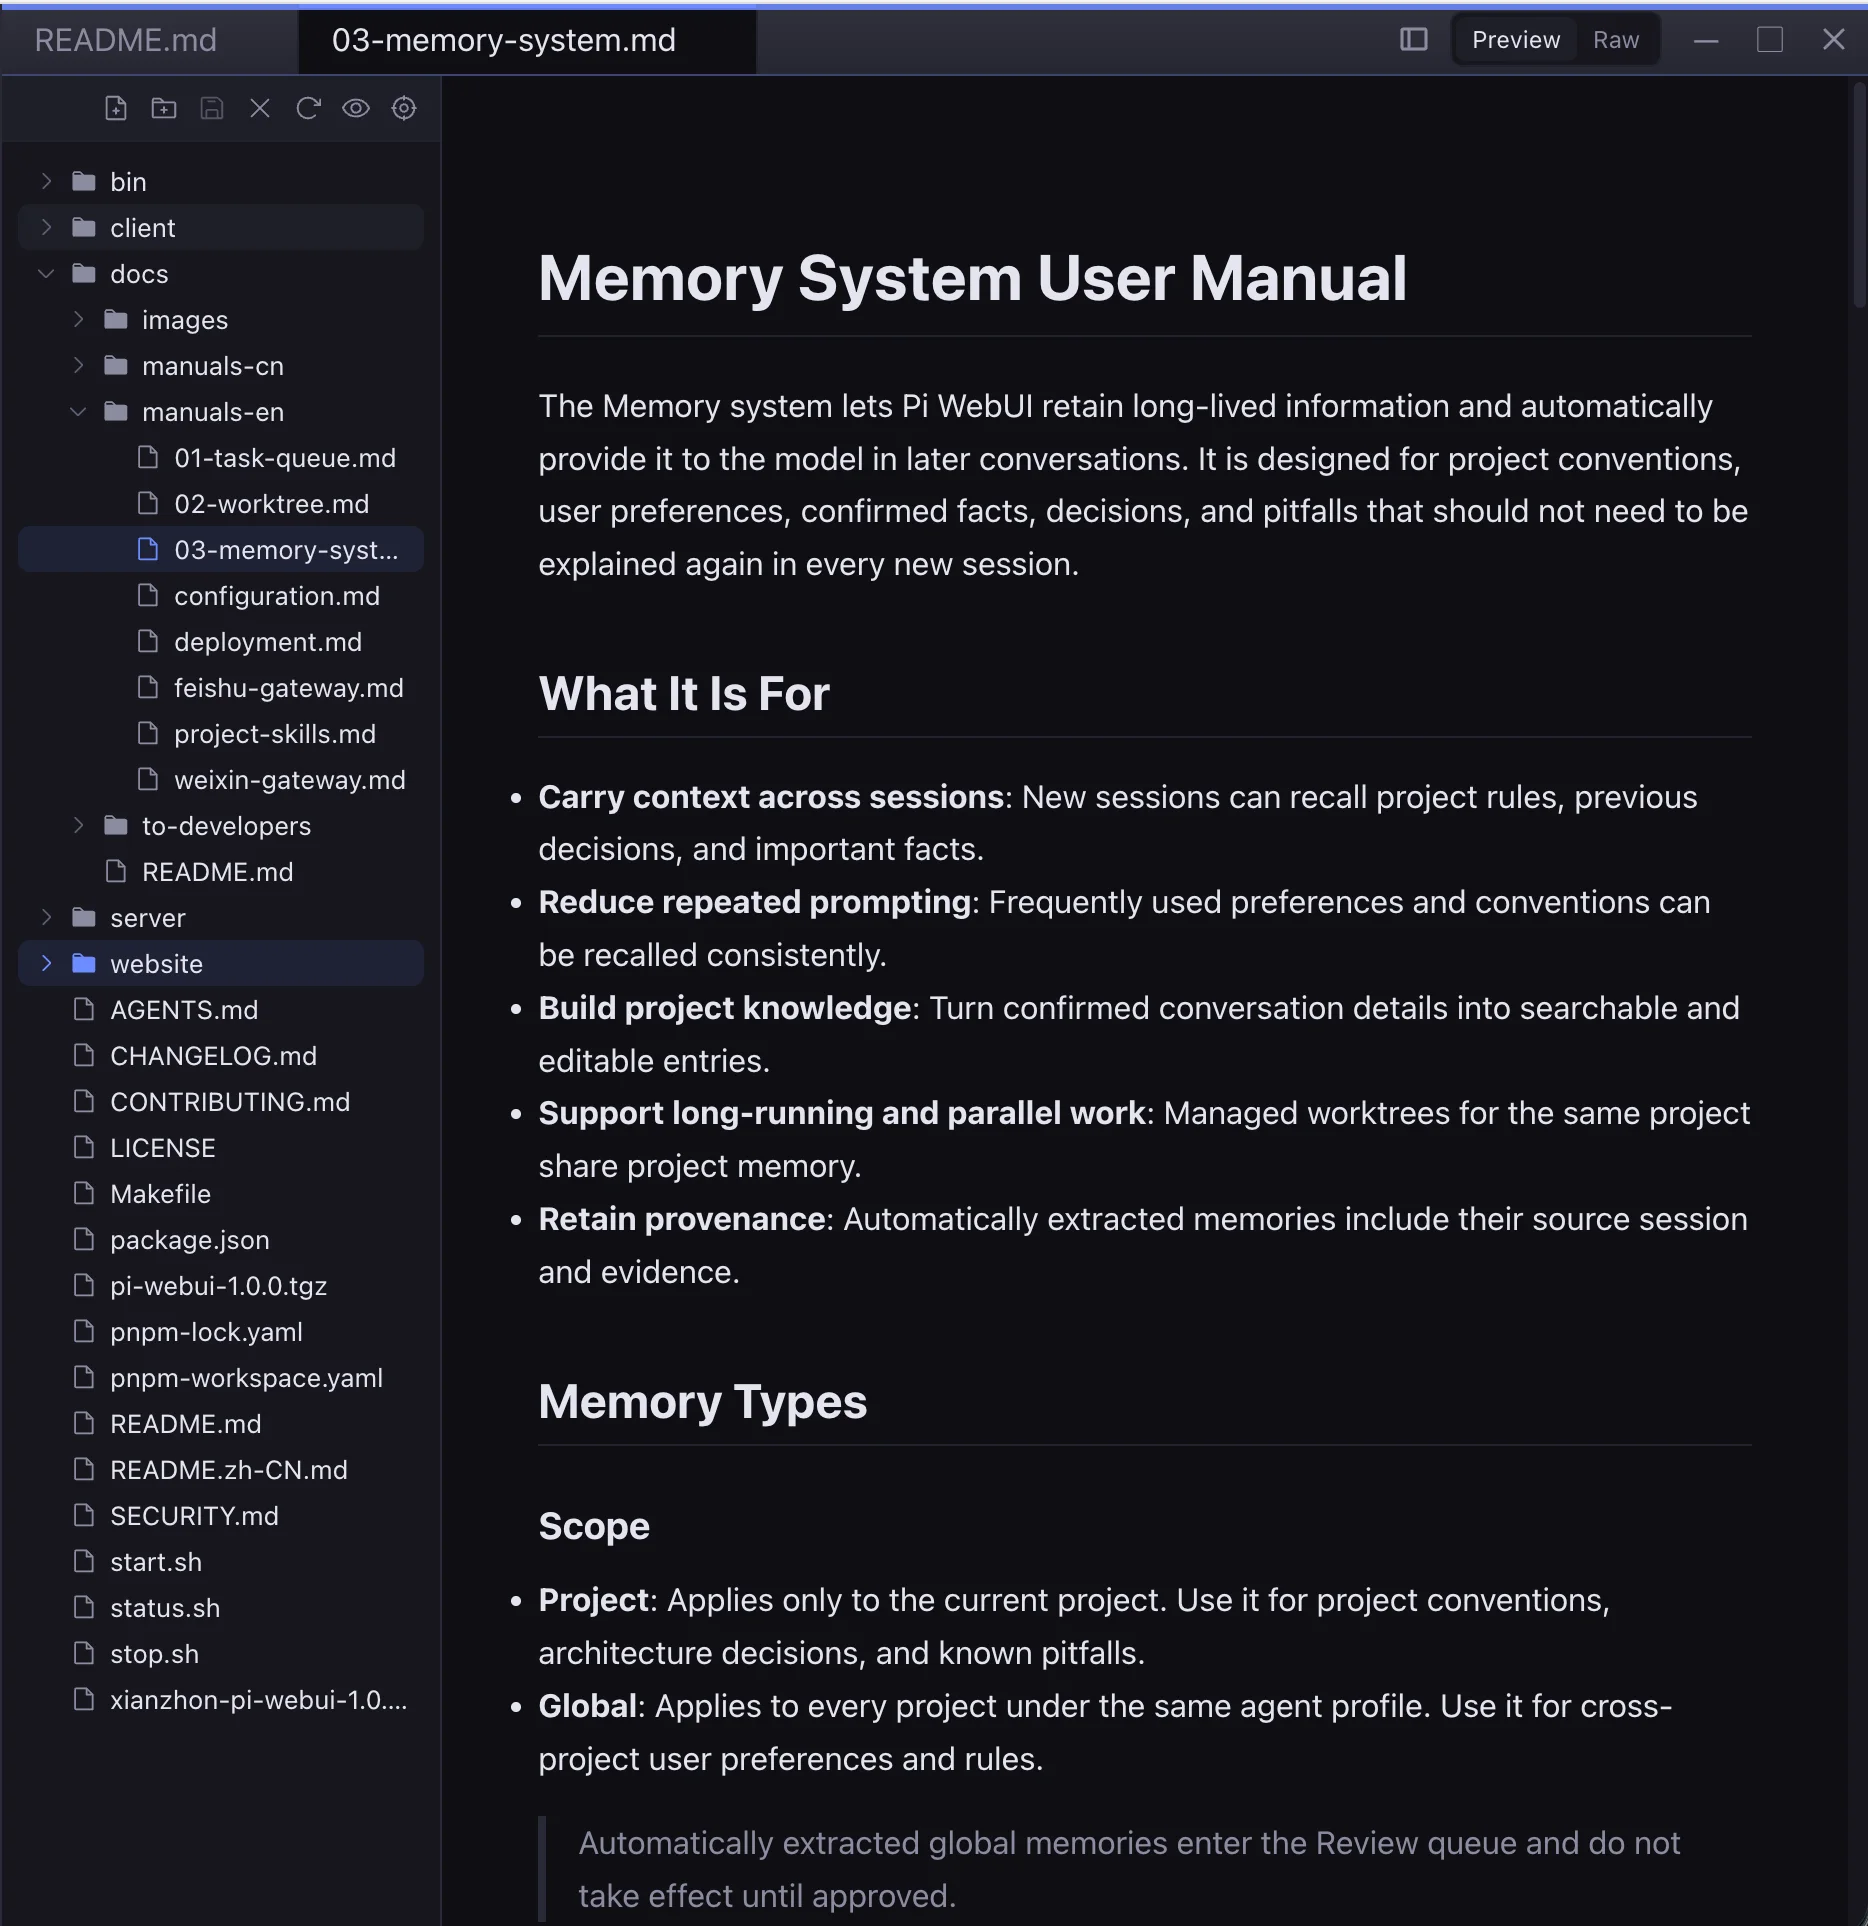Click the target locate icon in the explorer toolbar
1868x1926 pixels.
[x=404, y=108]
